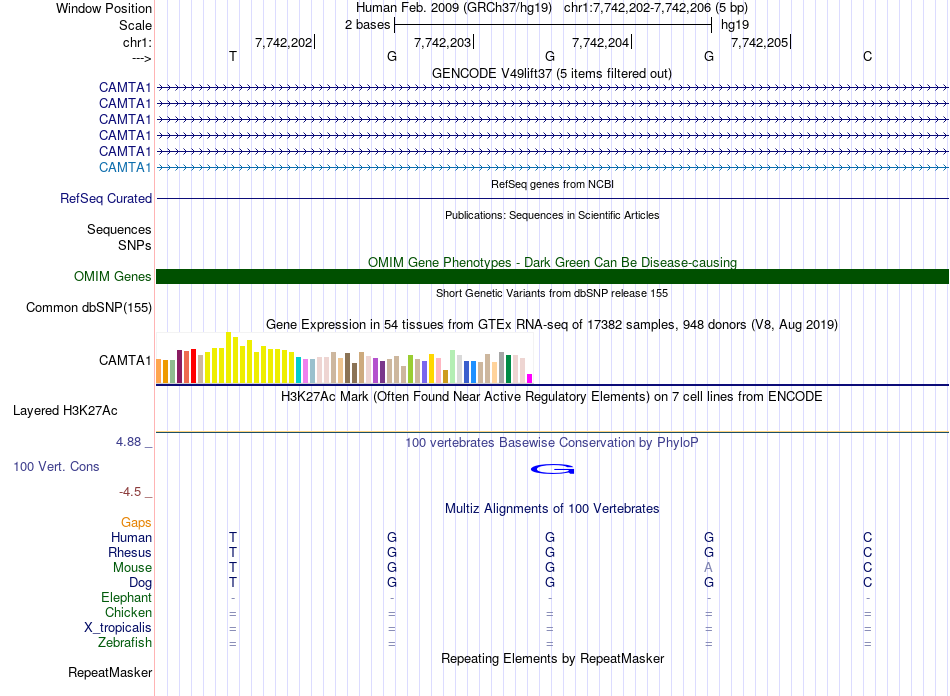Click the 4.88 PhyloP upper scale value
The height and width of the screenshot is (696, 950).
click(128, 442)
